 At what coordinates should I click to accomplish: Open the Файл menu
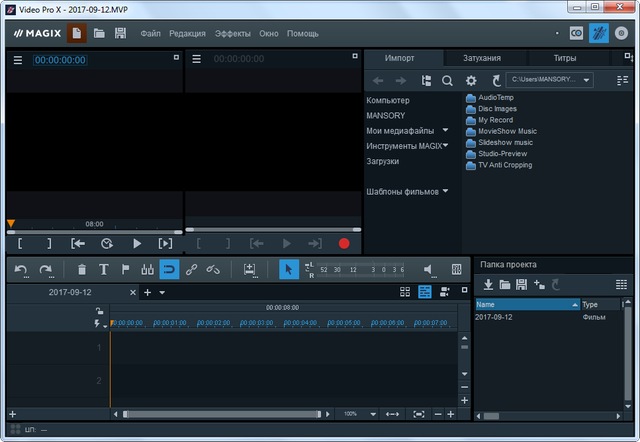(x=151, y=34)
